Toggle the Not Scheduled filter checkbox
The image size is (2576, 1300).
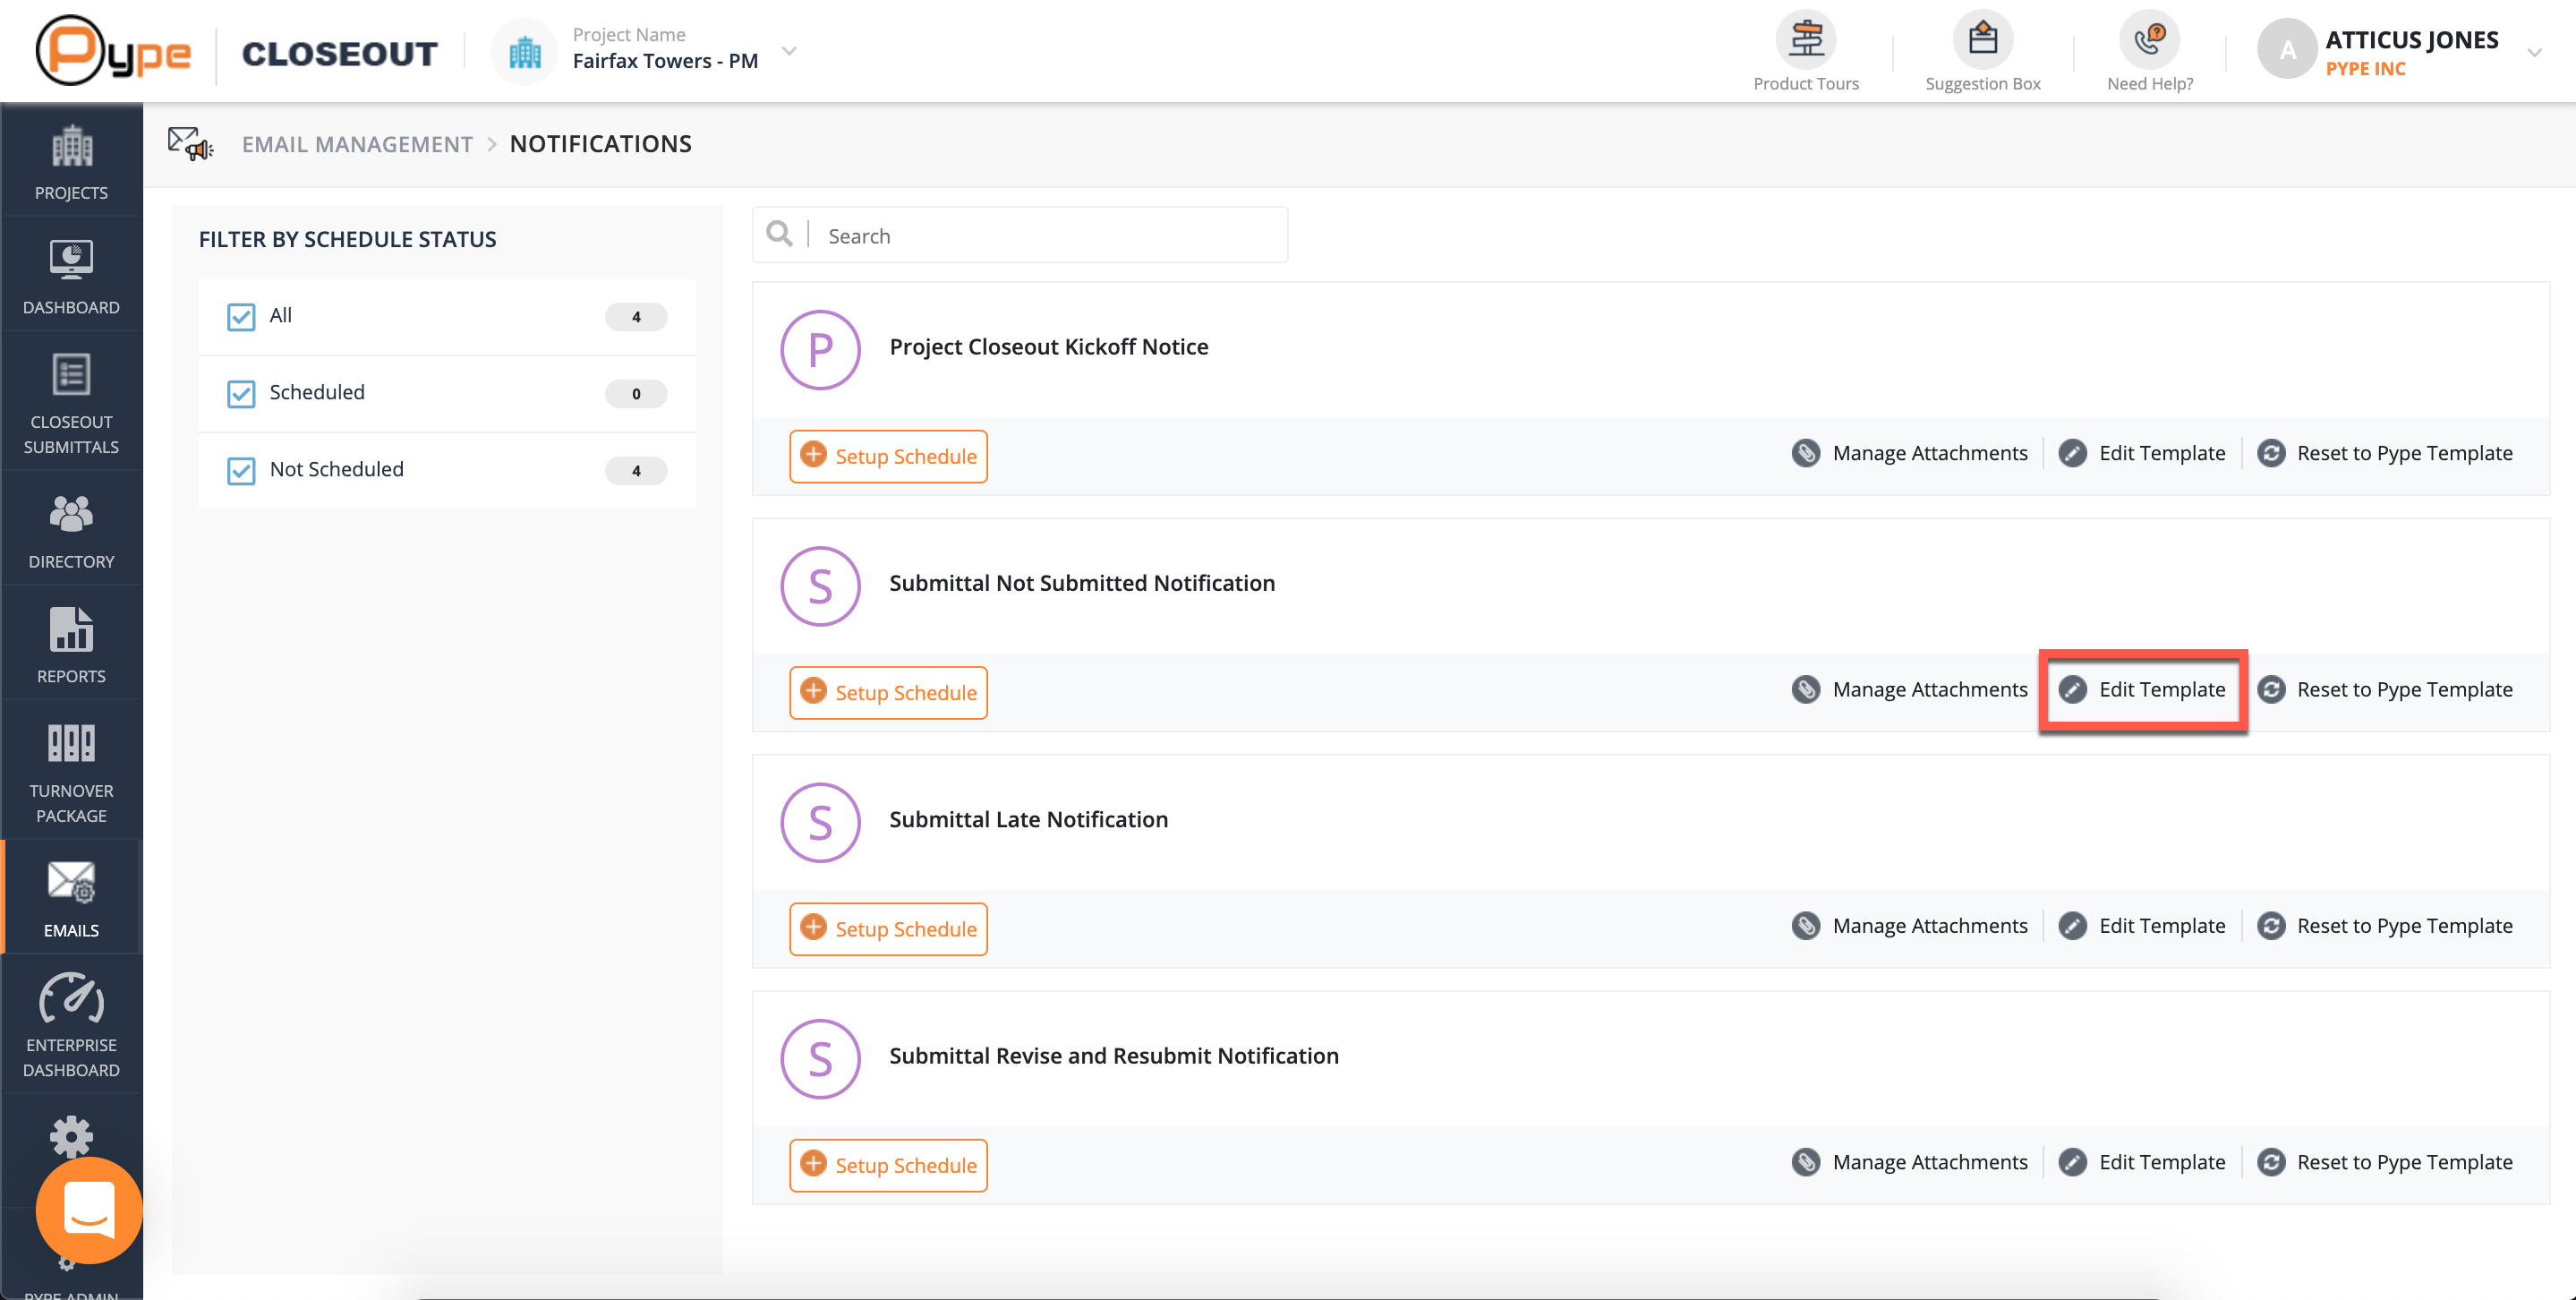pos(241,471)
